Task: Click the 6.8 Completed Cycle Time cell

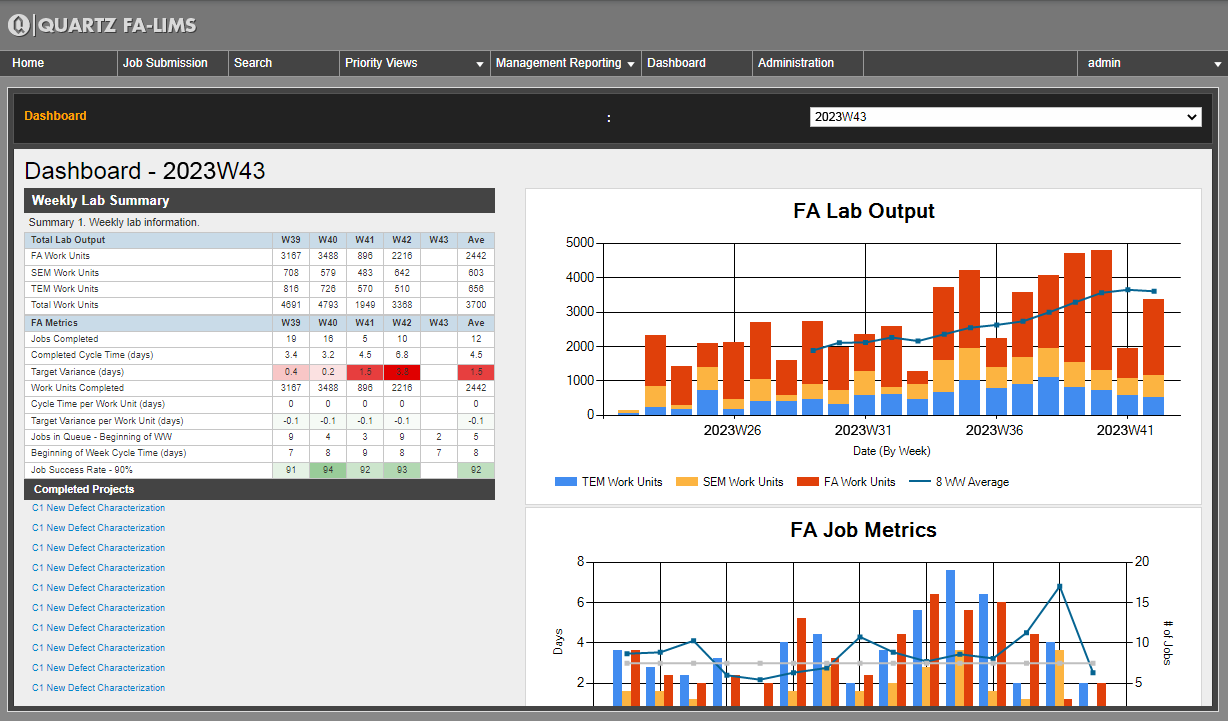Action: 402,355
